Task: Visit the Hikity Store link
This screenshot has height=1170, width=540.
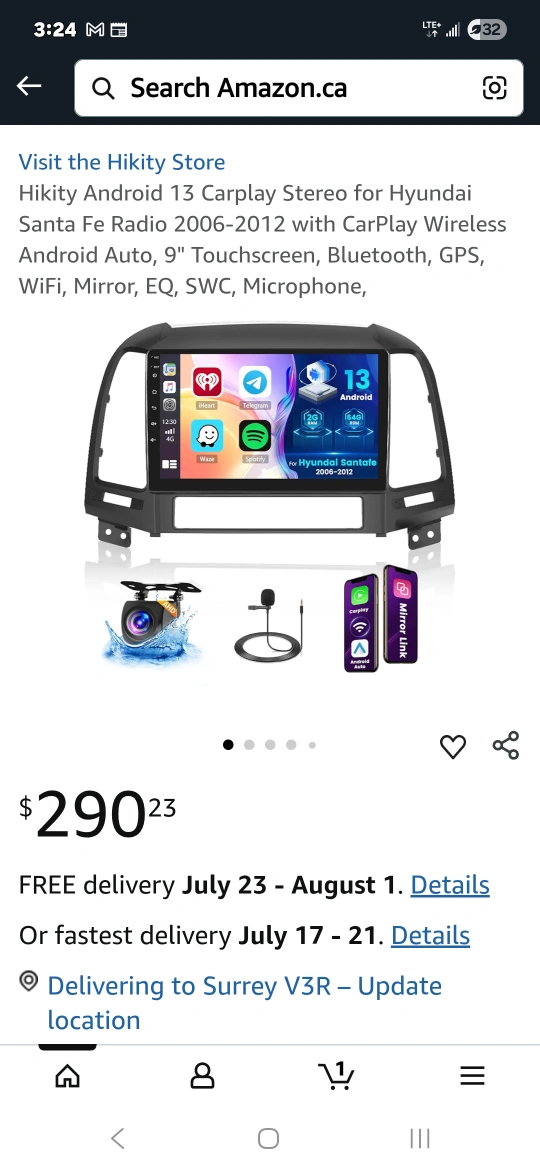Action: tap(122, 162)
